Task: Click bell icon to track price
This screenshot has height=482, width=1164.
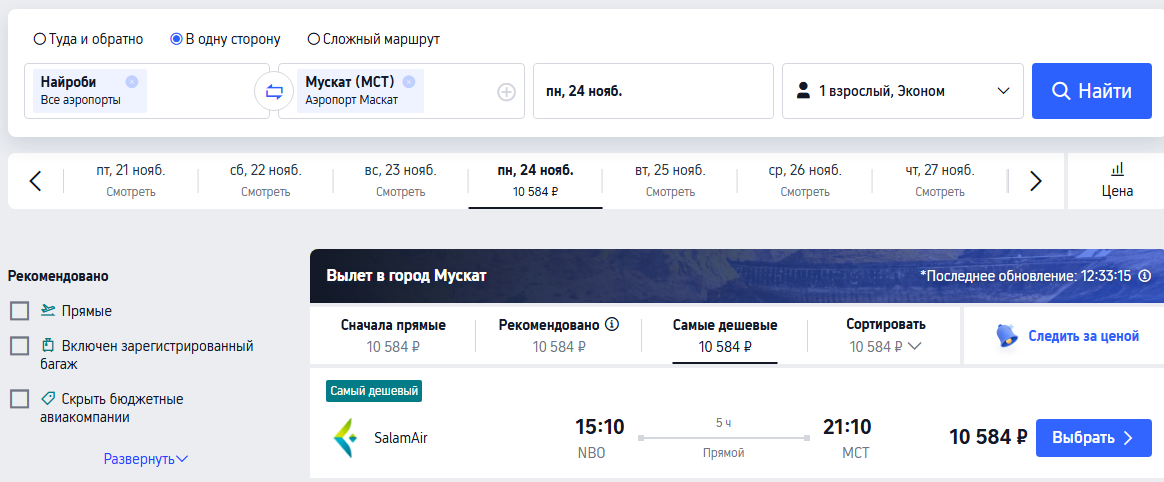Action: [1007, 336]
